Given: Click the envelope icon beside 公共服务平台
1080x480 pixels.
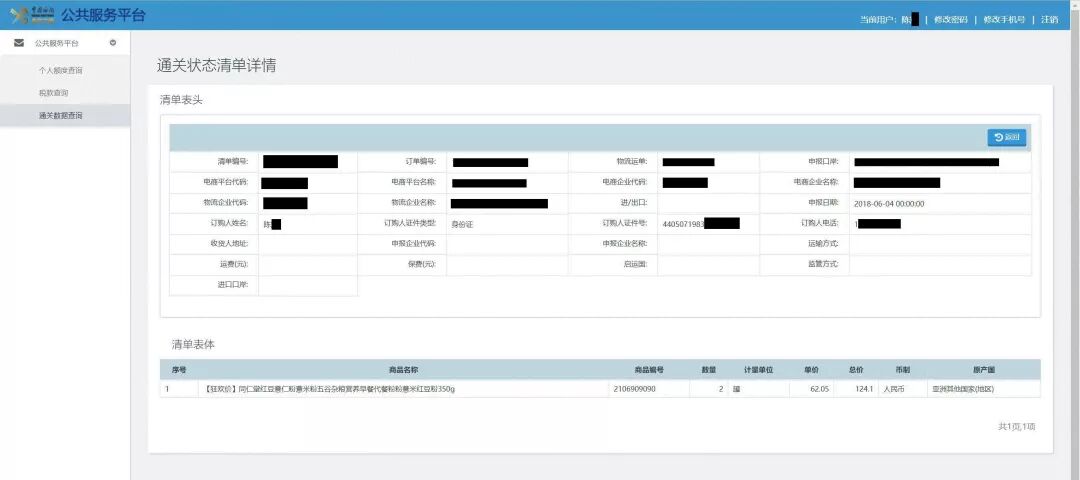Looking at the screenshot, I should pyautogui.click(x=19, y=43).
